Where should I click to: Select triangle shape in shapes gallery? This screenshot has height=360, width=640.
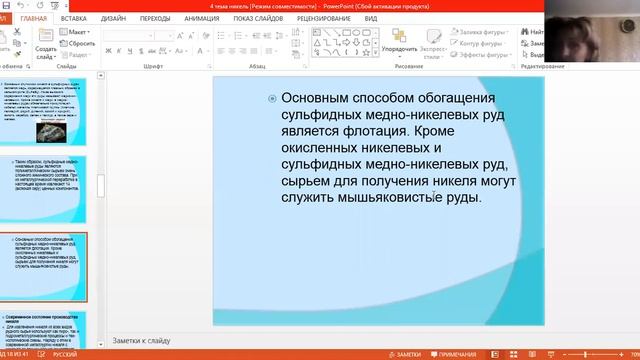(317, 42)
